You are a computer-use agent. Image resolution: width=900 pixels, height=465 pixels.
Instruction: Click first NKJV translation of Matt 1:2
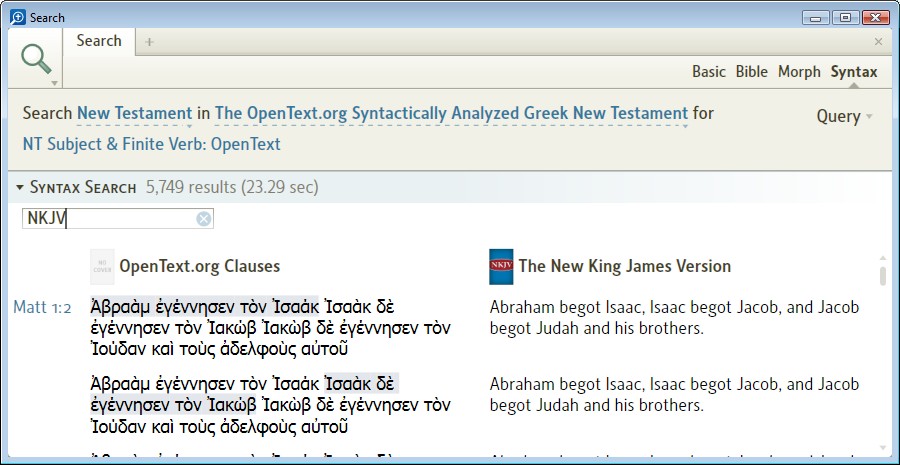(674, 317)
